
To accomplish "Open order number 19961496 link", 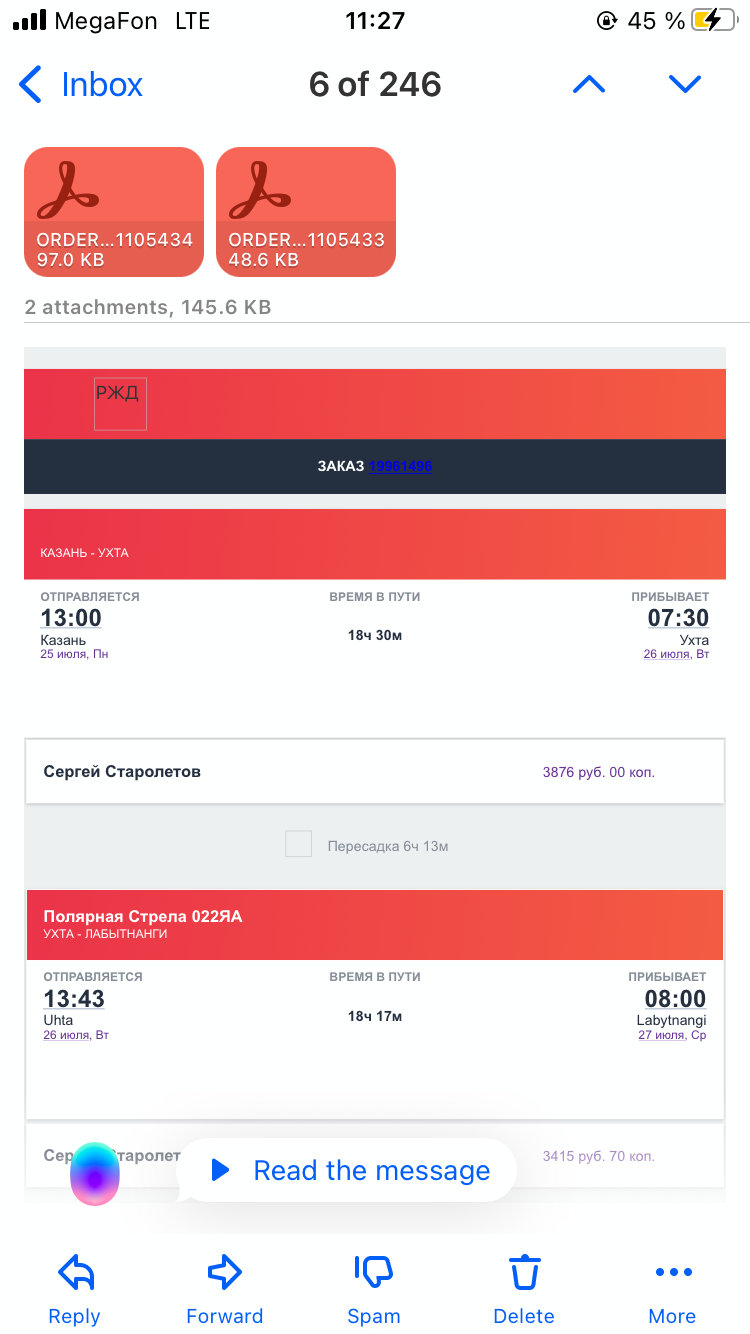I will 400,466.
